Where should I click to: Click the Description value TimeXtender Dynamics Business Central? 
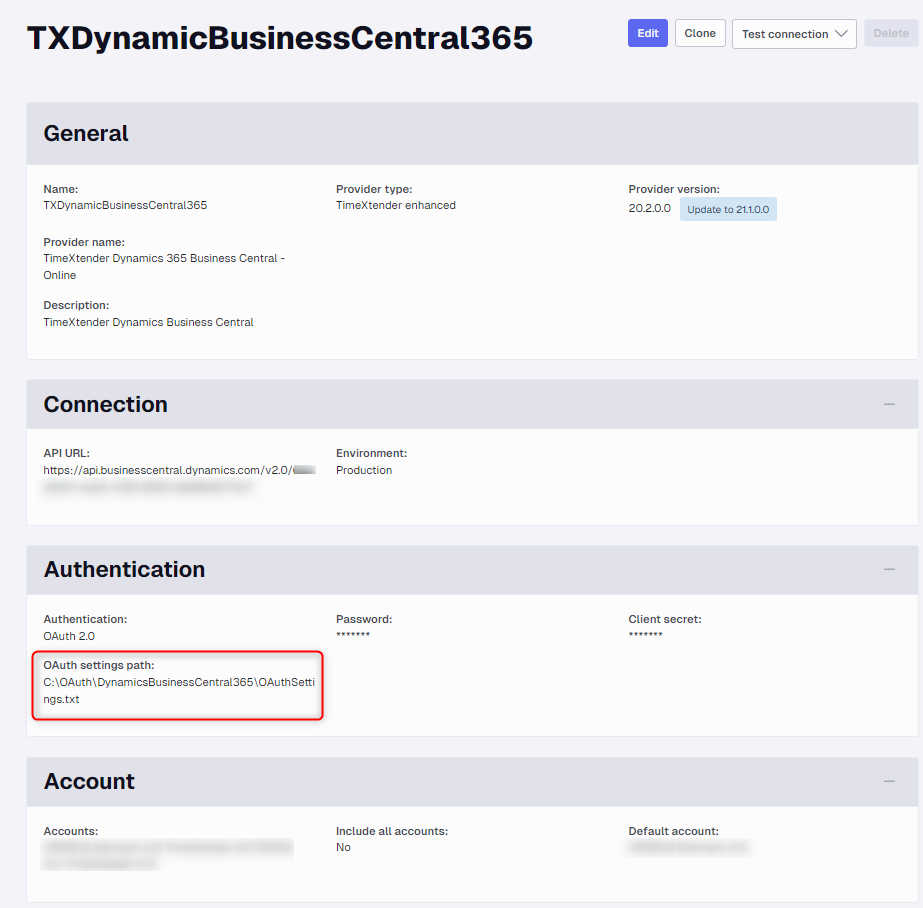tap(148, 322)
